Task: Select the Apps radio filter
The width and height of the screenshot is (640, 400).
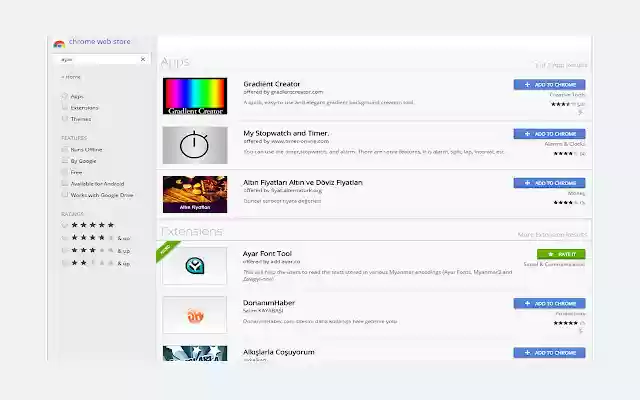Action: pos(64,96)
